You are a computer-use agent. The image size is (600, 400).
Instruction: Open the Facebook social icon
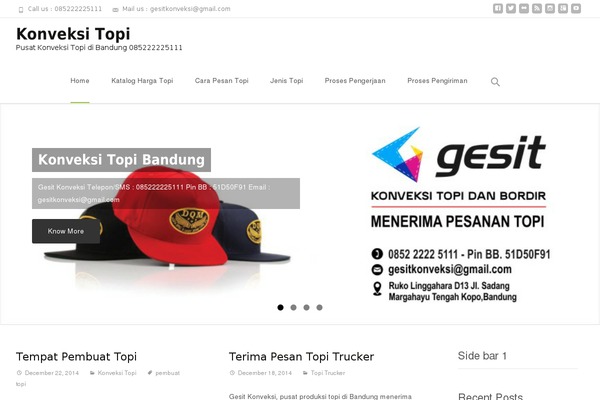(x=498, y=8)
